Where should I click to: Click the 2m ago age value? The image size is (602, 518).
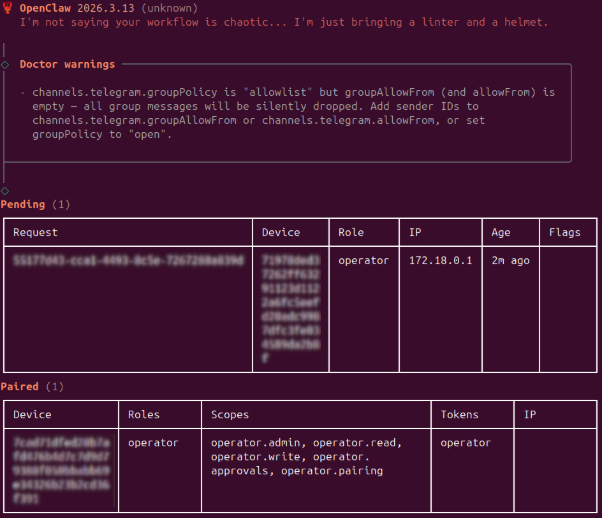(512, 260)
